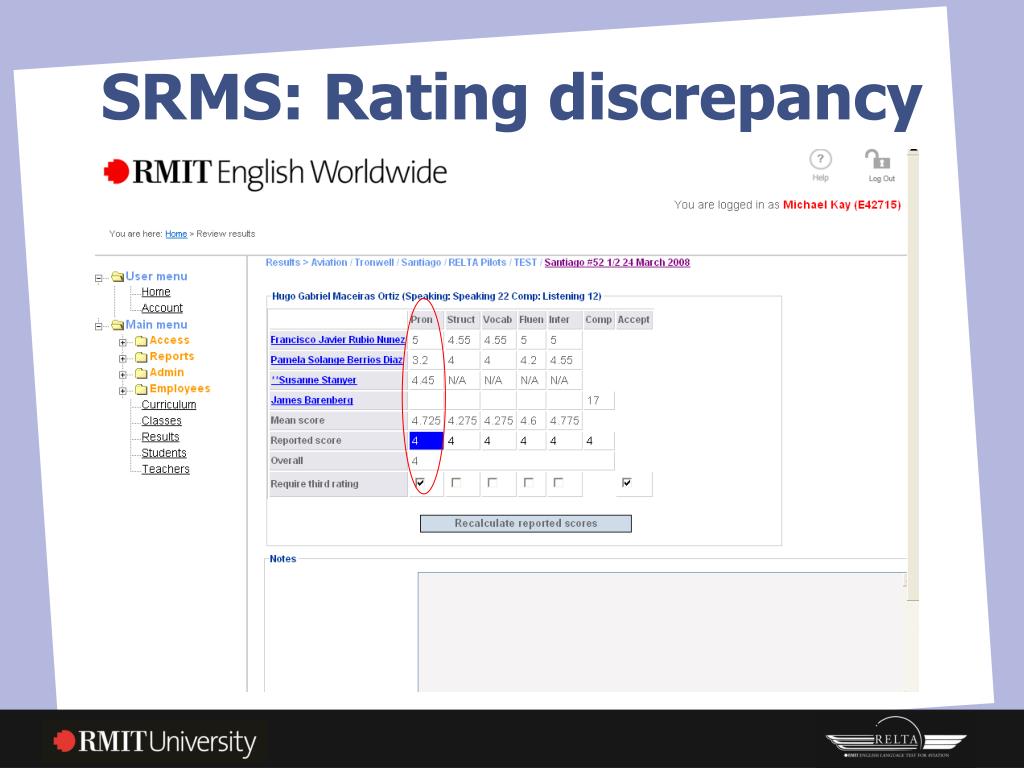1024x768 pixels.
Task: Open rater Susanne Stanyer link
Action: pyautogui.click(x=313, y=380)
